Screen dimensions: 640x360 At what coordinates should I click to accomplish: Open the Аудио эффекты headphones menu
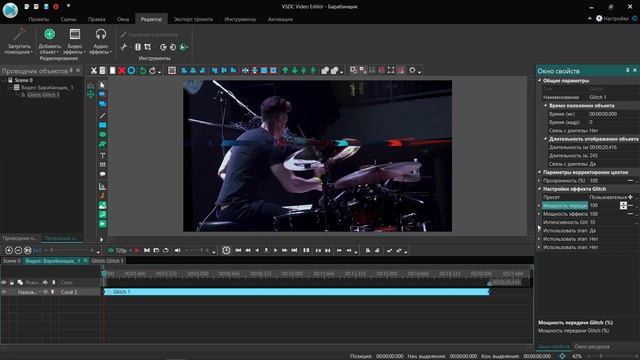click(100, 41)
